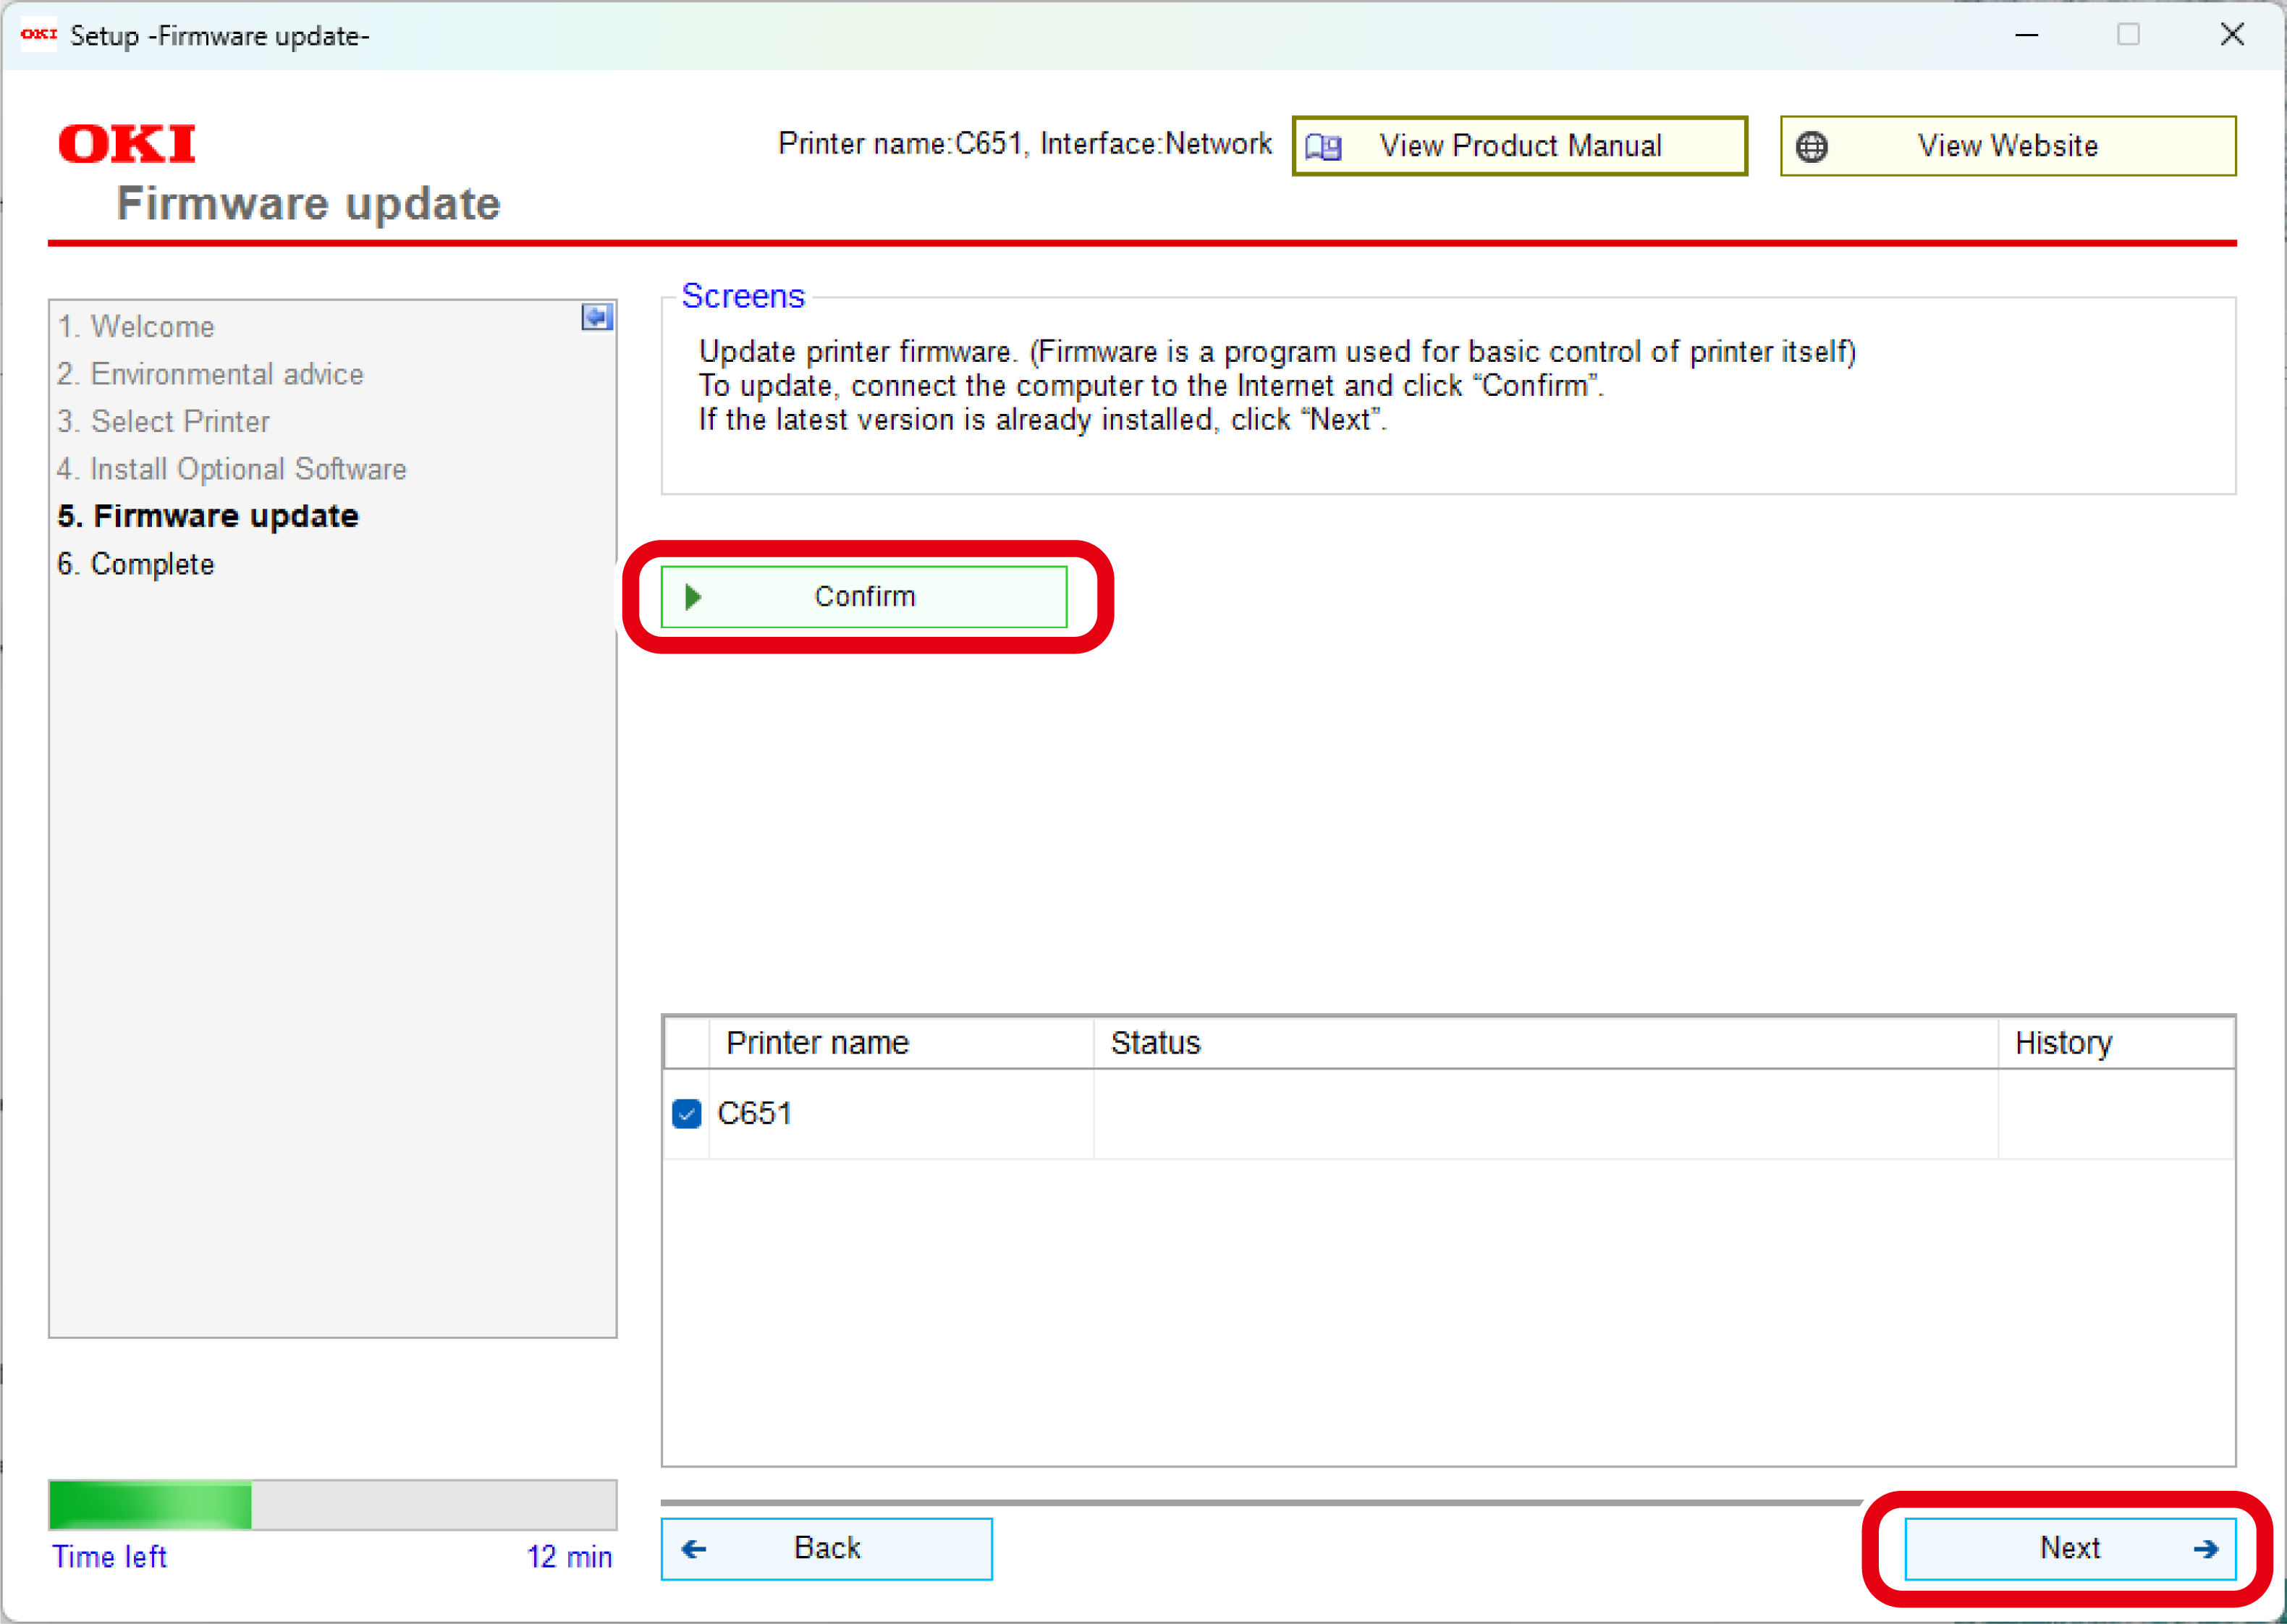The width and height of the screenshot is (2287, 1624).
Task: Collapse the steps panel with arrow icon
Action: coord(597,318)
